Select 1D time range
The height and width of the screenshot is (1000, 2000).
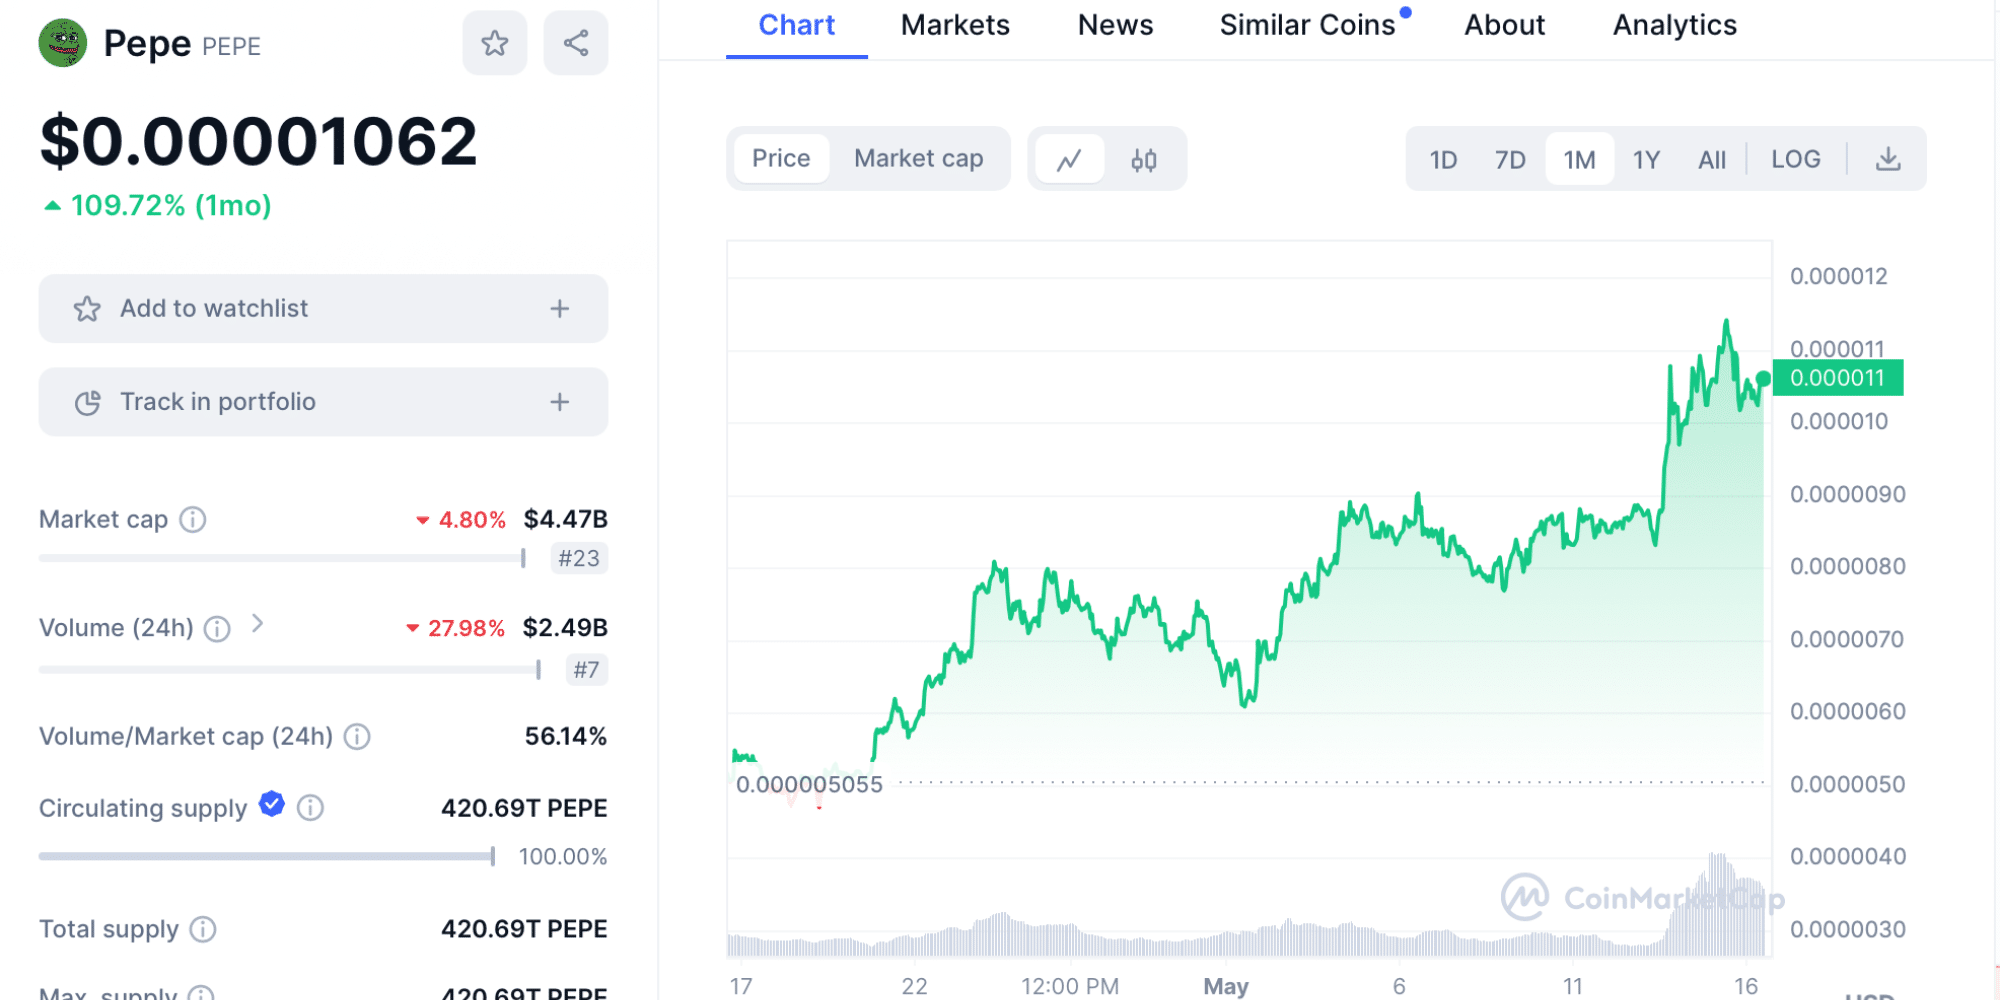click(x=1443, y=159)
